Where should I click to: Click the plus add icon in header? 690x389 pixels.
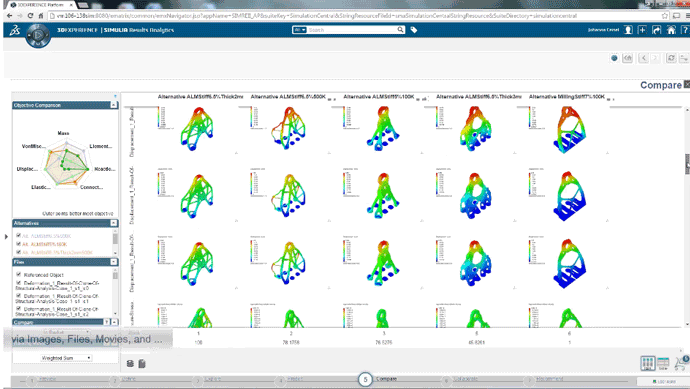coord(642,30)
